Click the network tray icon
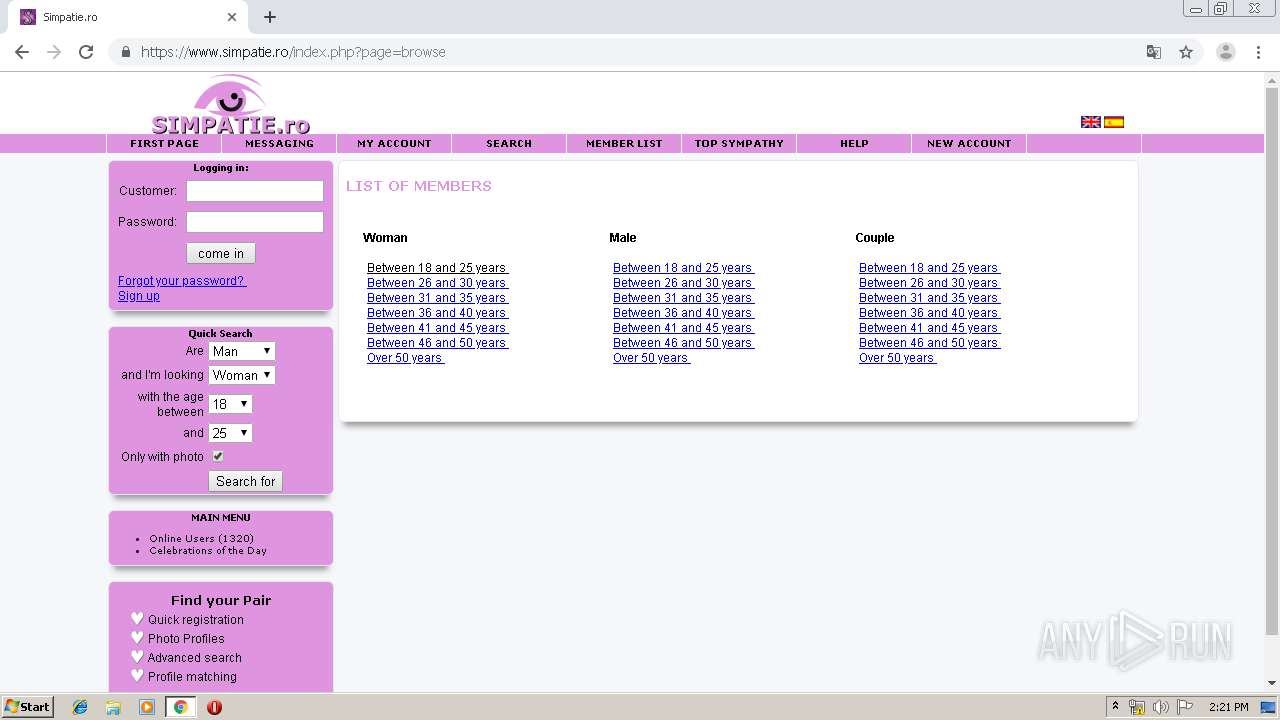The image size is (1280, 720). coord(1137,707)
